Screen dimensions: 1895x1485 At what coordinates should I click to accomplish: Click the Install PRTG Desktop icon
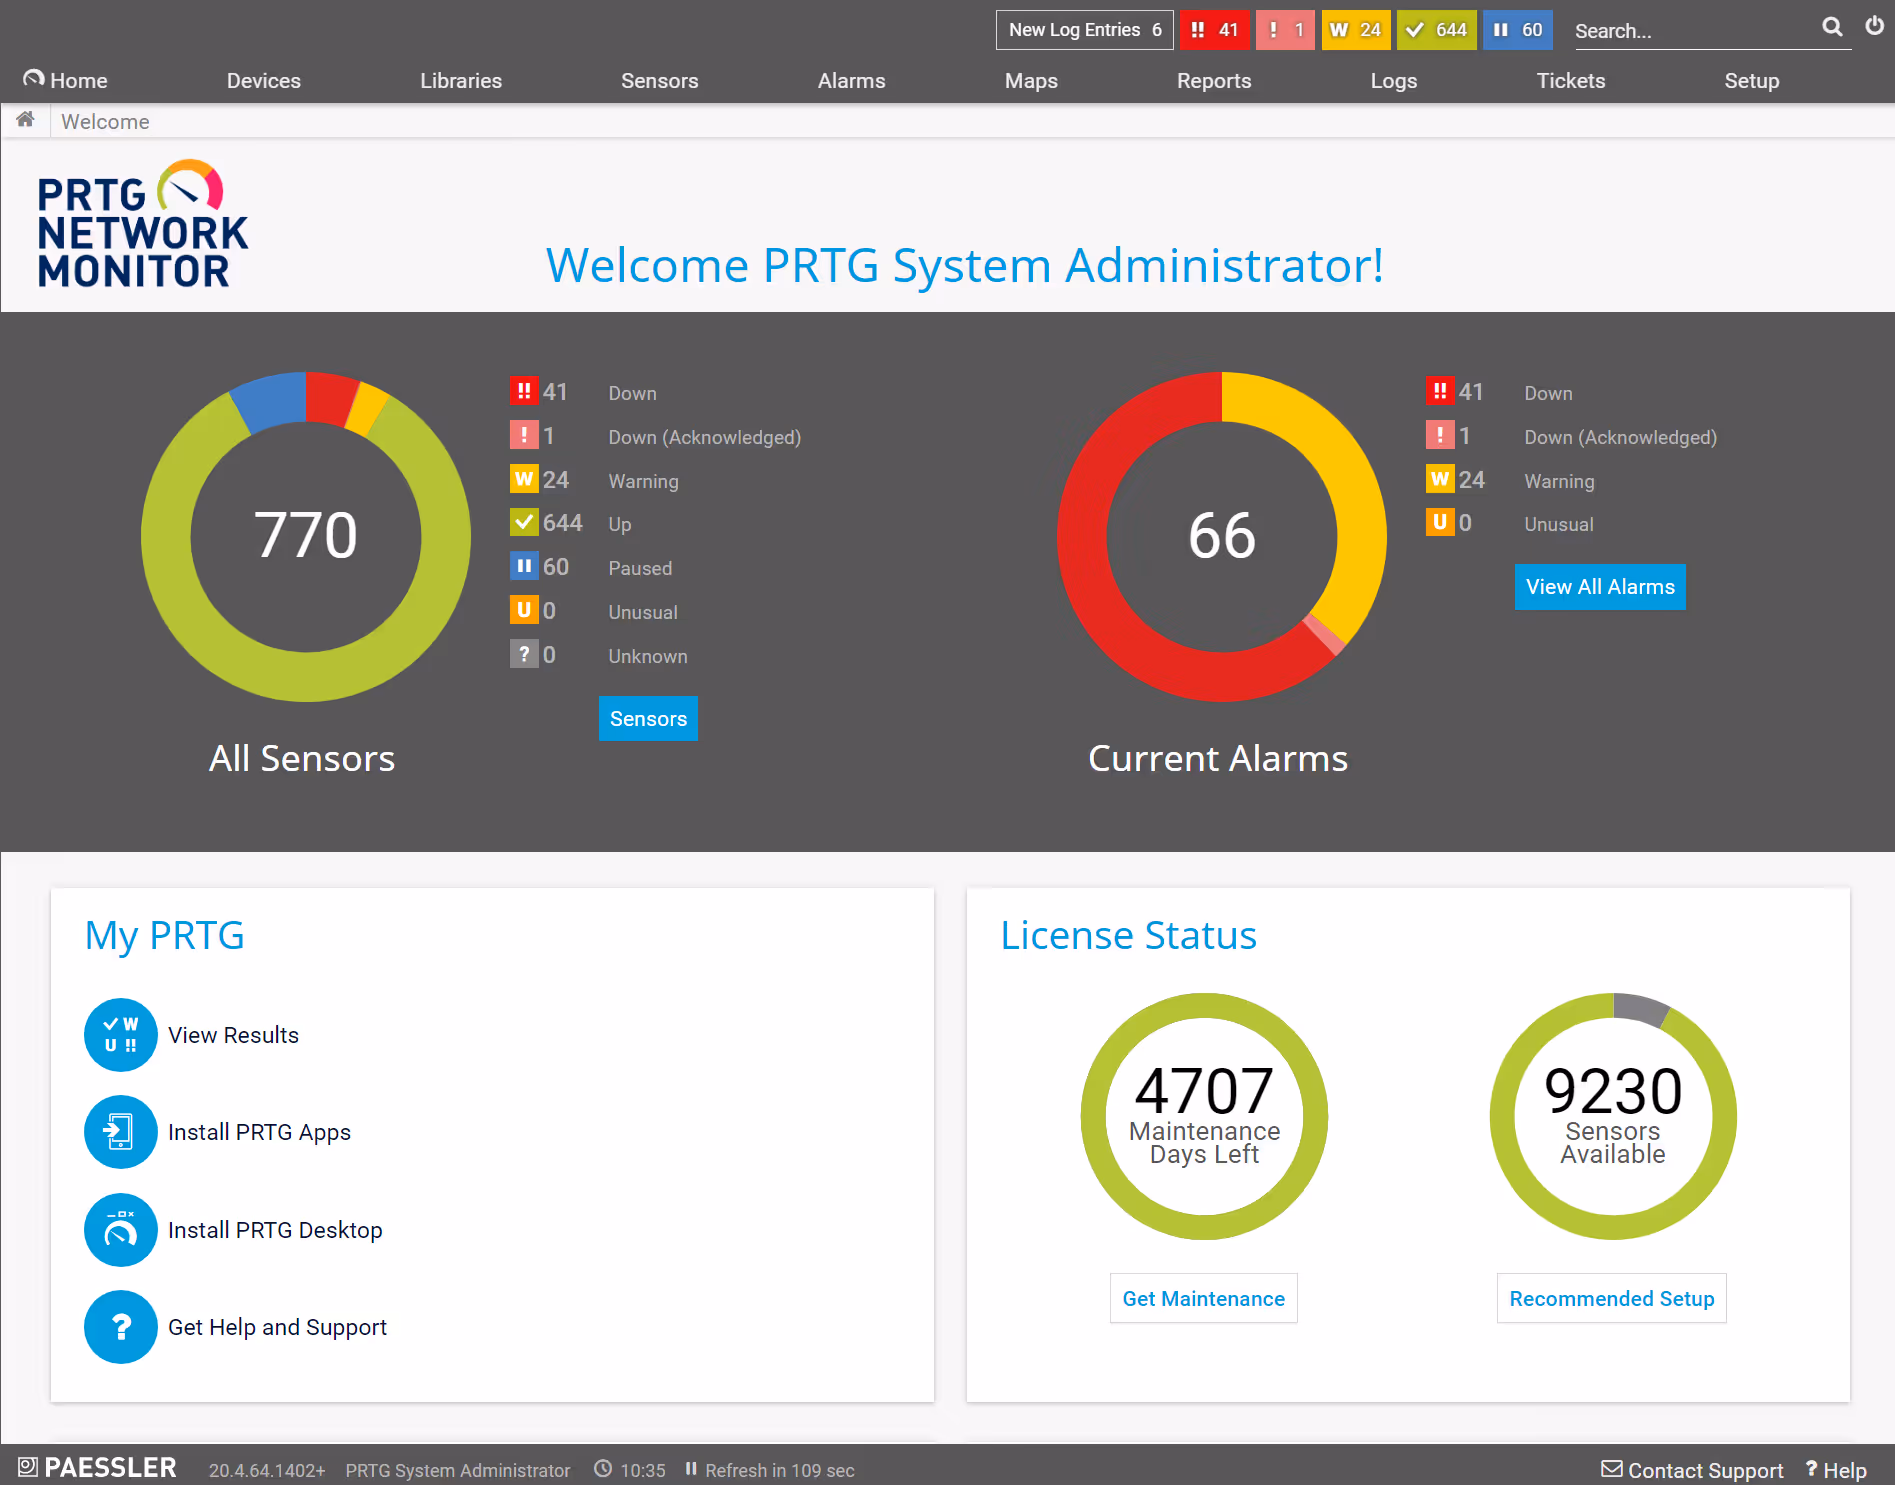120,1230
